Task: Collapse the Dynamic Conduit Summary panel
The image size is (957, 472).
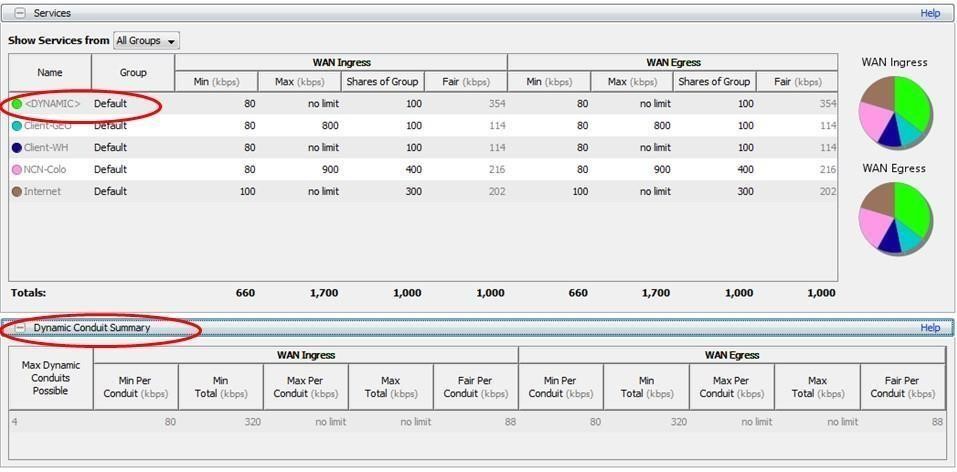Action: (20, 328)
